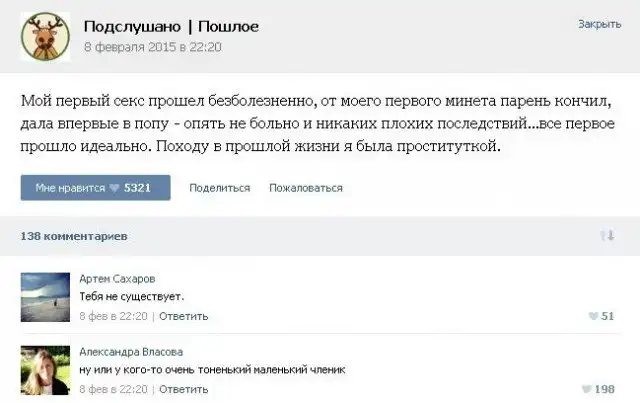Click the timestamp on Александра Власова's comment
The height and width of the screenshot is (403, 640).
pyautogui.click(x=113, y=389)
